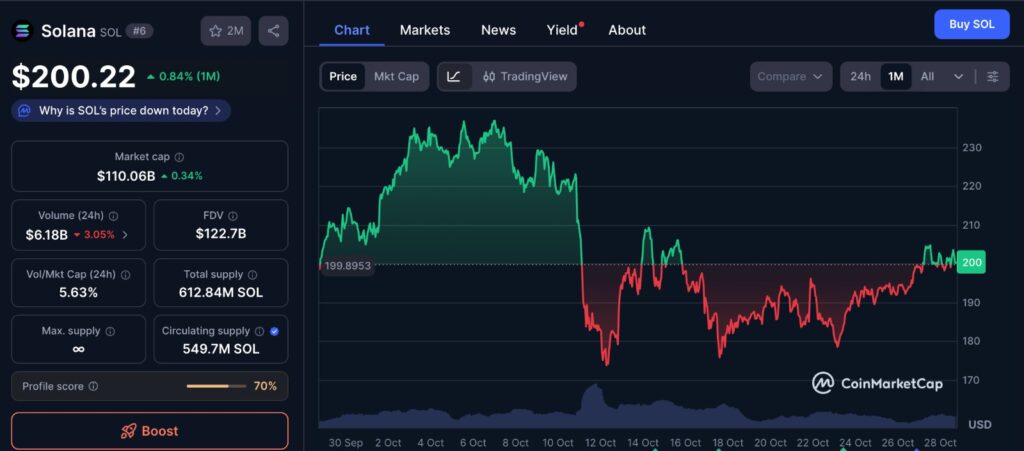This screenshot has height=451, width=1024.
Task: Click the Profile score progress bar
Action: [x=216, y=386]
